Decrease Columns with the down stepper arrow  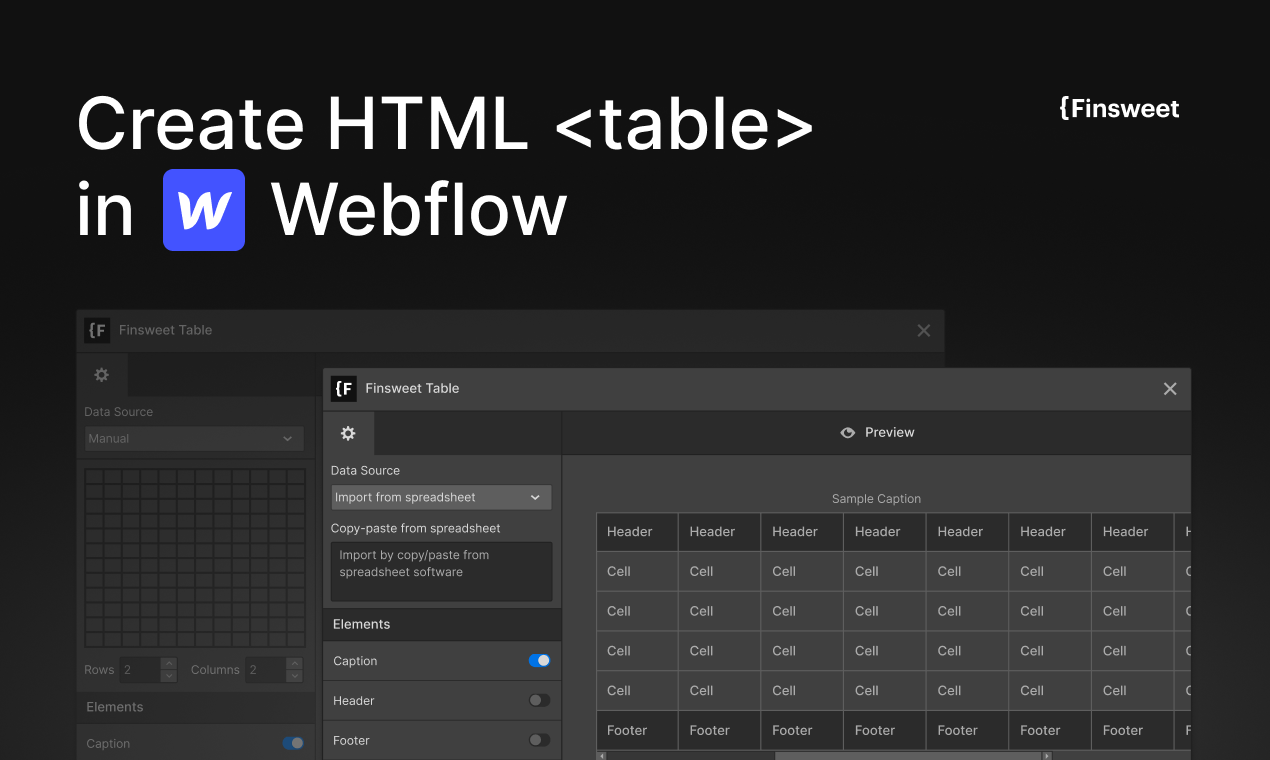point(295,677)
